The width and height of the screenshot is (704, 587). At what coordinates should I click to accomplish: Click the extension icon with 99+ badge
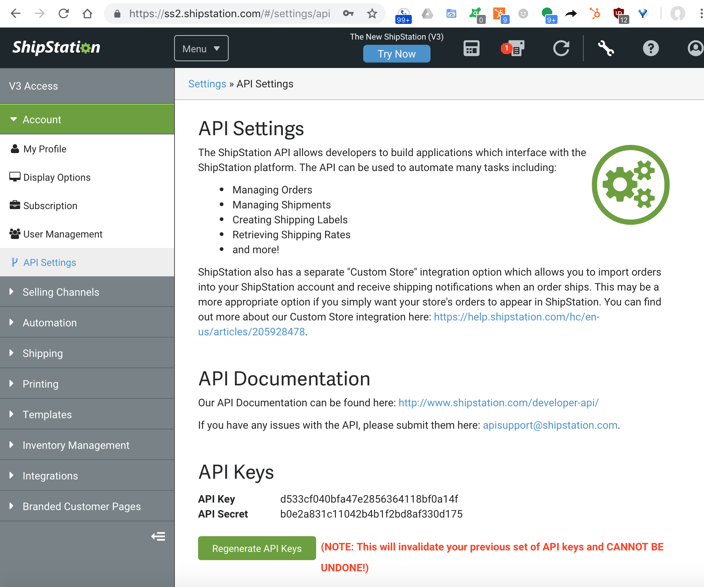click(x=403, y=15)
